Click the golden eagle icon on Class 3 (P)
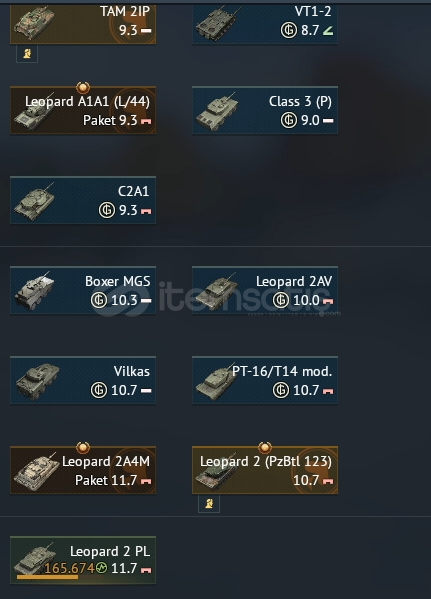The height and width of the screenshot is (599, 431). [x=289, y=120]
